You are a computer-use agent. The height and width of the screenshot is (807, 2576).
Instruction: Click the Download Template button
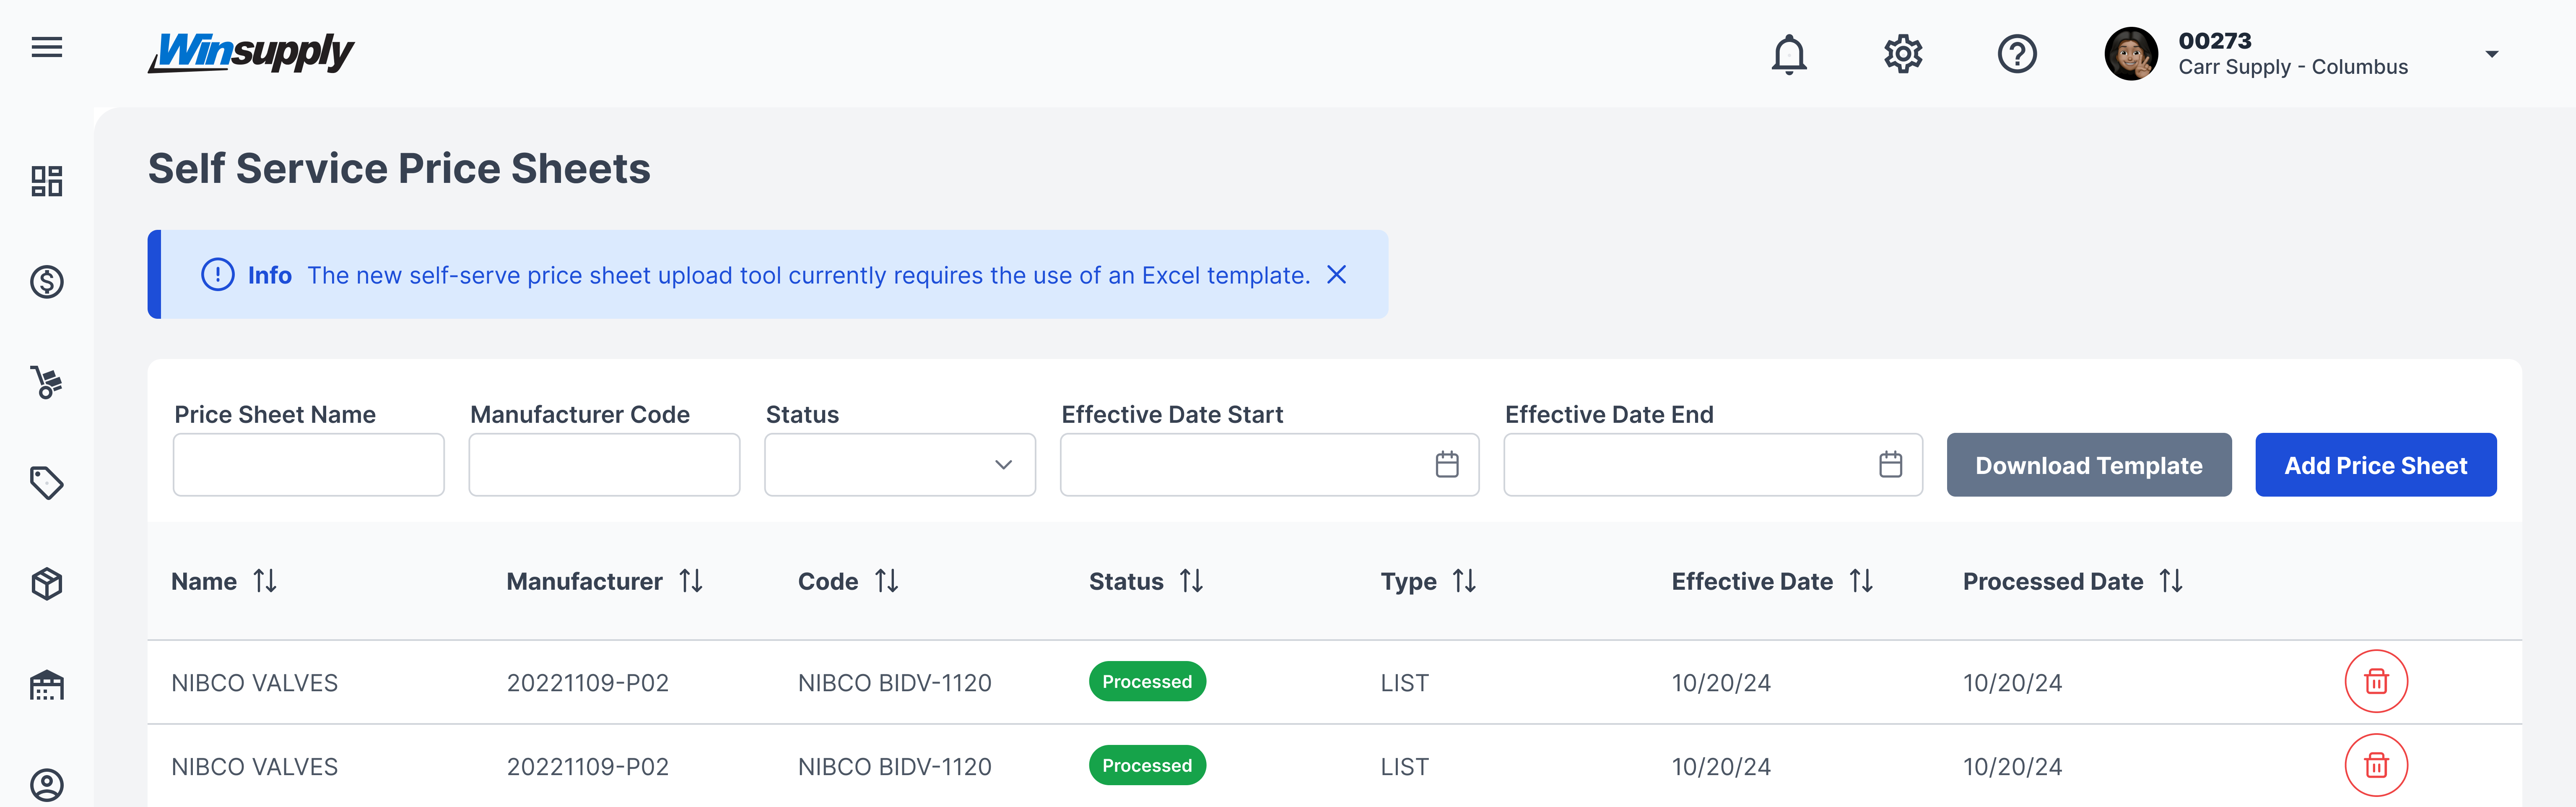[x=2088, y=465]
